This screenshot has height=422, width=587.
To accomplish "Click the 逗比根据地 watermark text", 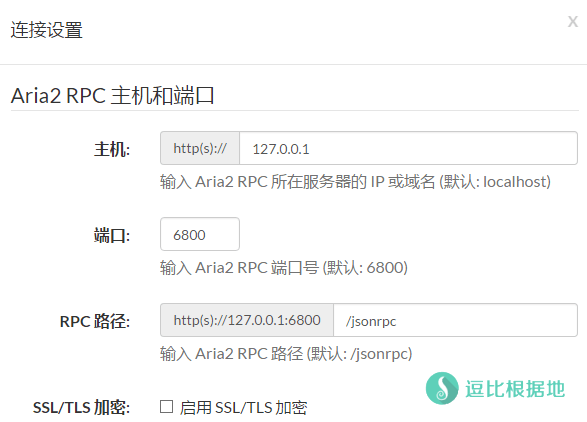I will 515,389.
